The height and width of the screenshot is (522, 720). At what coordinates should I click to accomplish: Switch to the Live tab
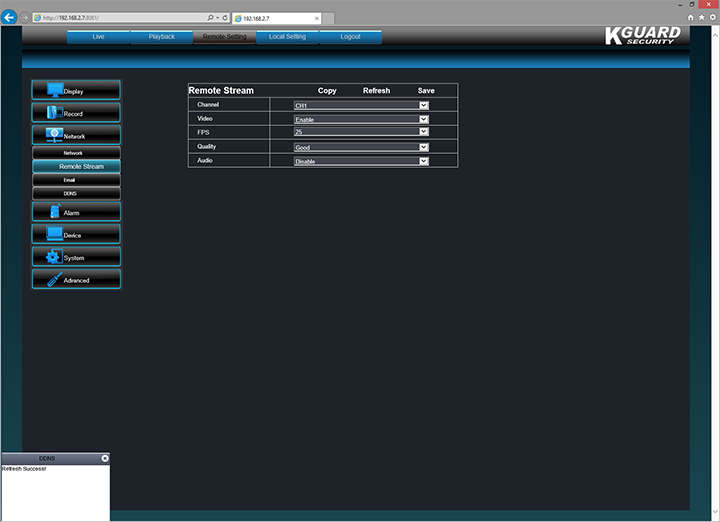tap(98, 37)
